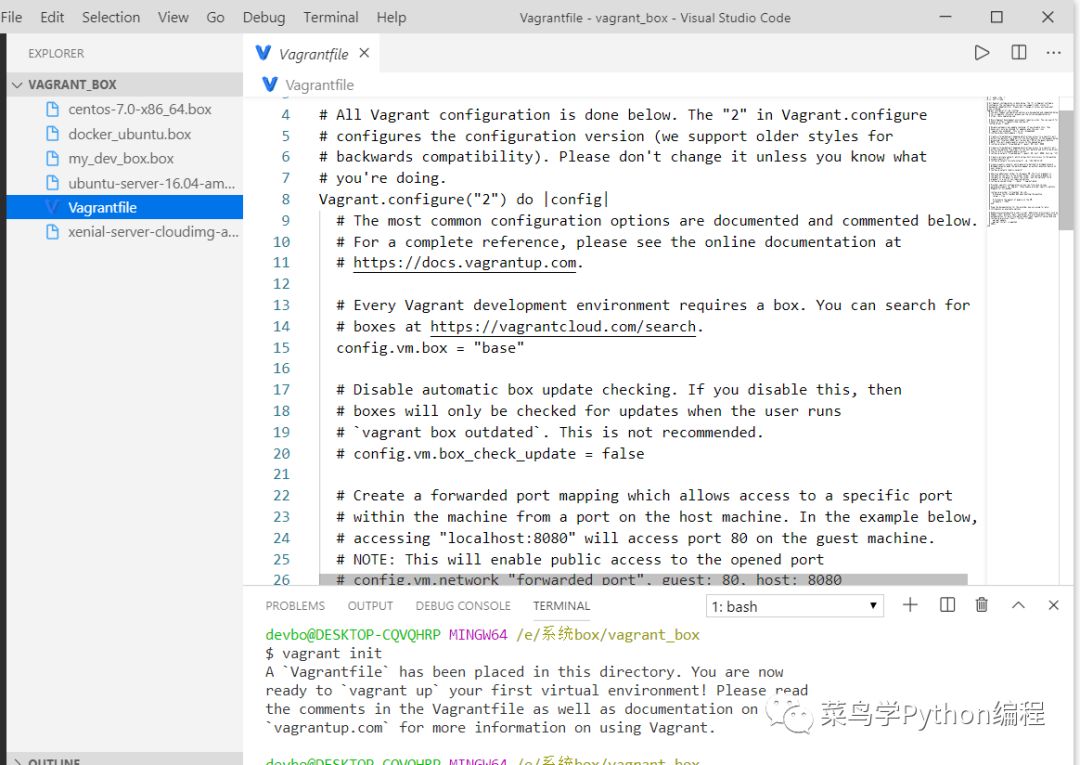Create a new terminal with plus icon
The width and height of the screenshot is (1080, 765).
click(910, 605)
